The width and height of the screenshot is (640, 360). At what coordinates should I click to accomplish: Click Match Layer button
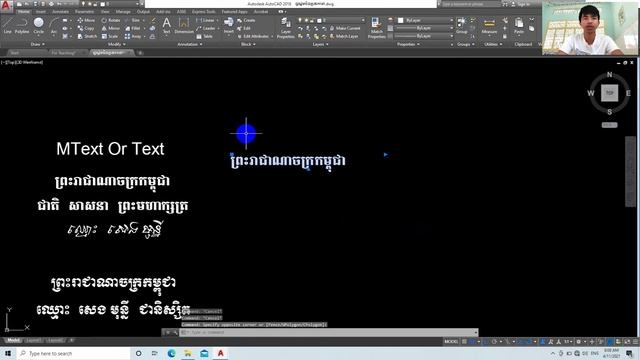344,36
